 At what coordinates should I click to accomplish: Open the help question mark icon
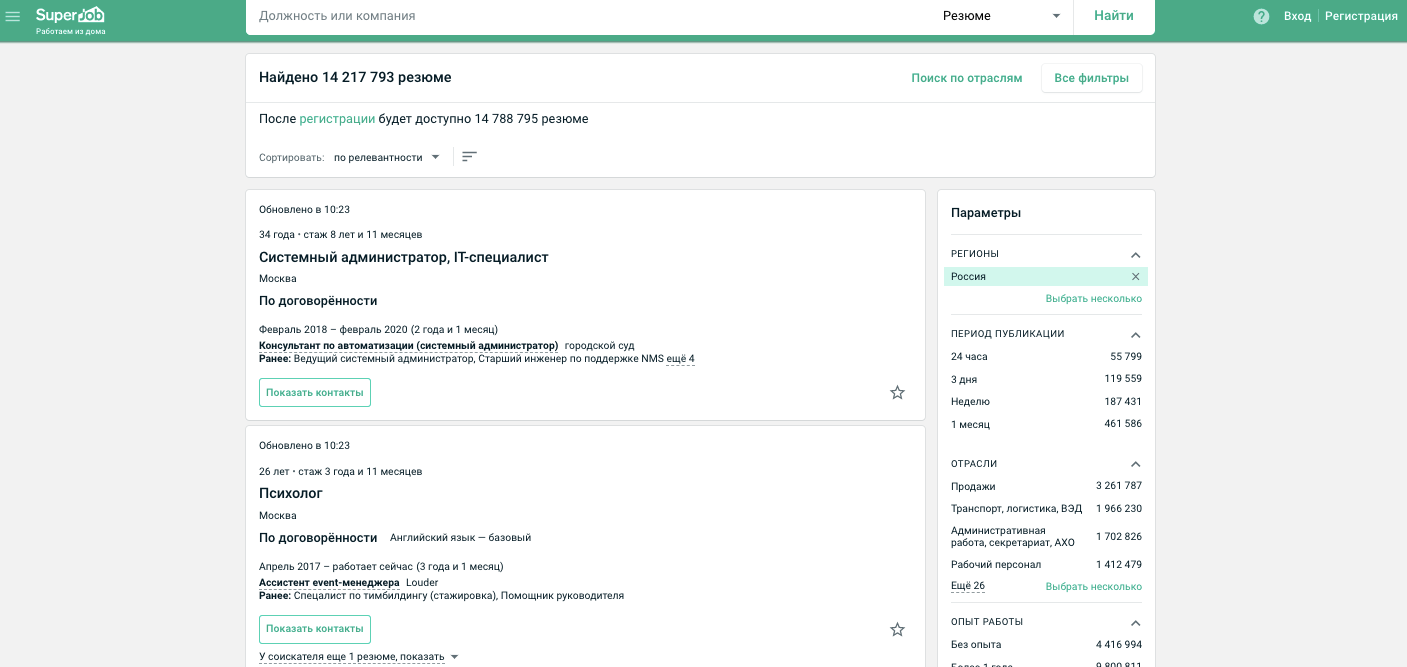[1261, 16]
